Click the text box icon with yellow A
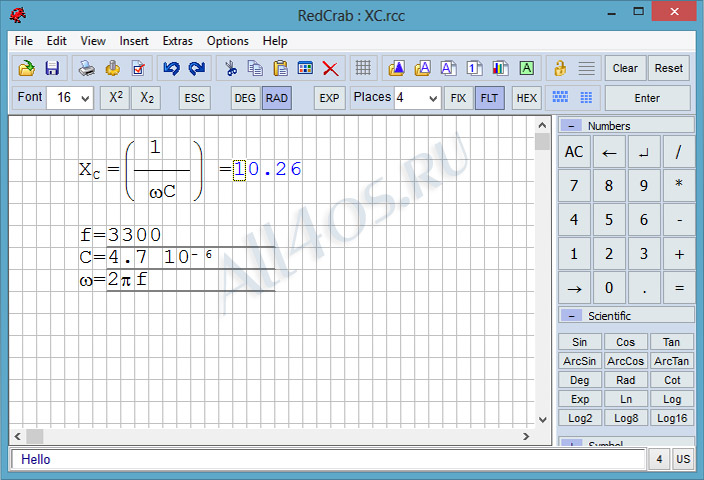704x480 pixels. click(x=422, y=68)
